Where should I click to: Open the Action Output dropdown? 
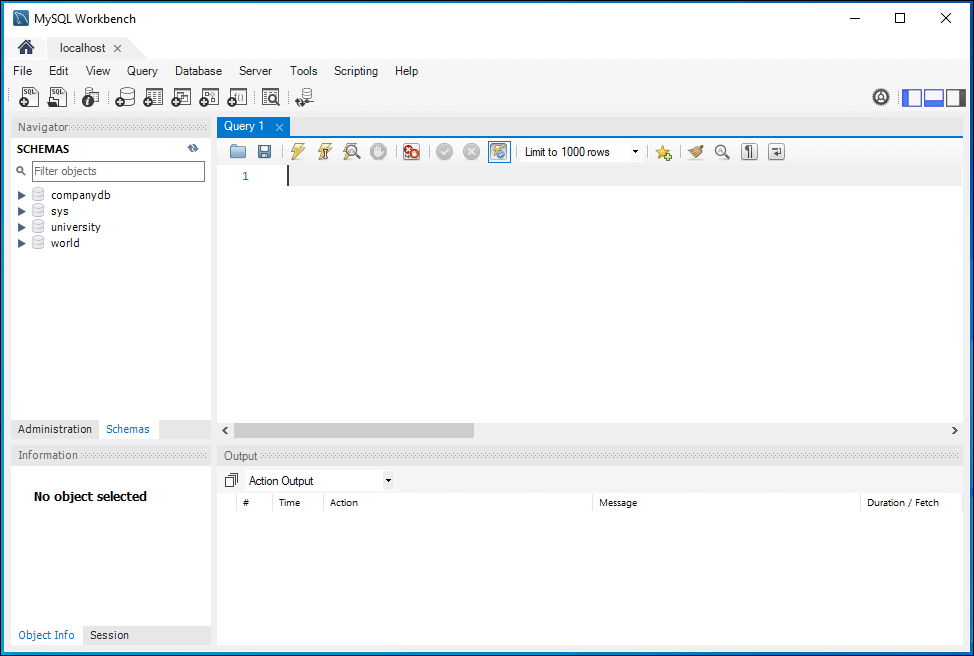click(x=319, y=481)
